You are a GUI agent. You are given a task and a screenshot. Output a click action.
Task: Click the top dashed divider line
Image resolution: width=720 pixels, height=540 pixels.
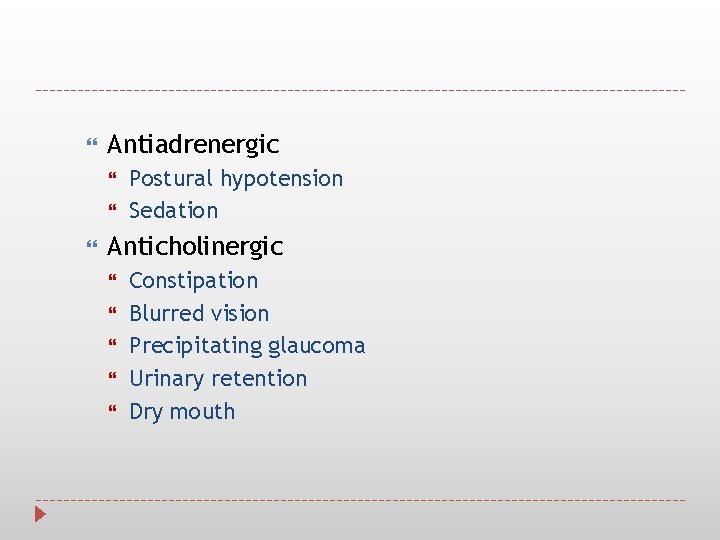[x=360, y=90]
